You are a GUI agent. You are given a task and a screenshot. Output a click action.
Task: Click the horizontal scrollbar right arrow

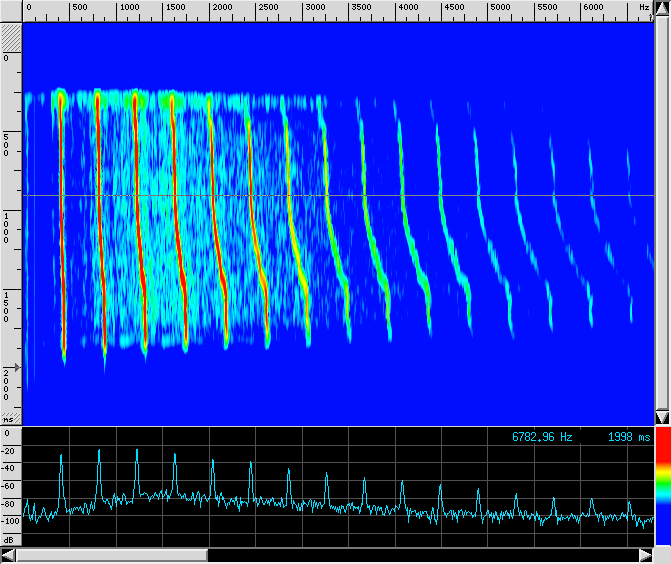[x=644, y=555]
